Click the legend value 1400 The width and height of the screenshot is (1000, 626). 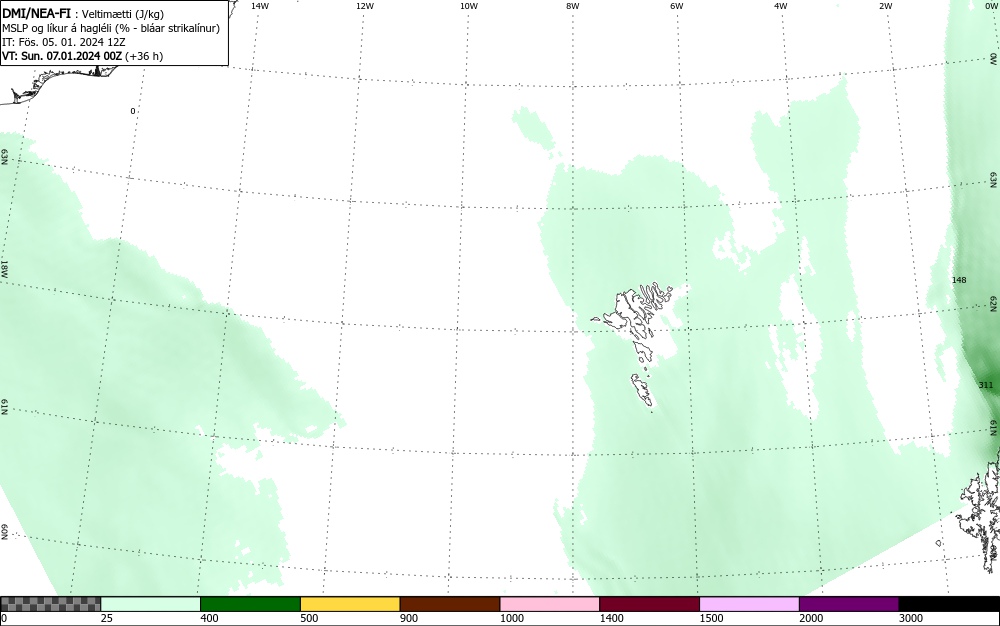point(612,618)
